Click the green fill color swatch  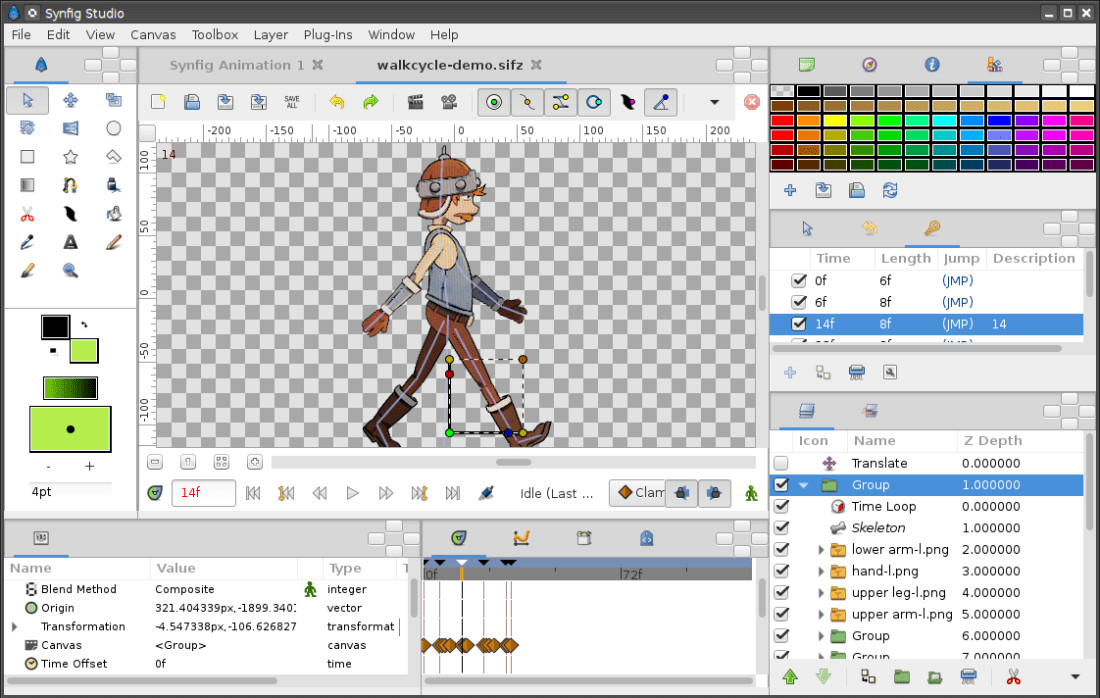pos(83,351)
